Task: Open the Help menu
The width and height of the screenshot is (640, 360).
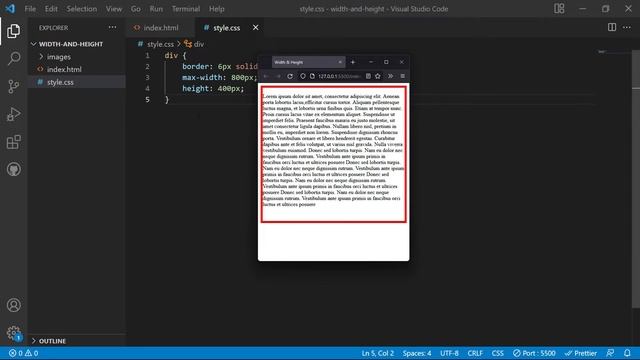Action: tap(217, 9)
